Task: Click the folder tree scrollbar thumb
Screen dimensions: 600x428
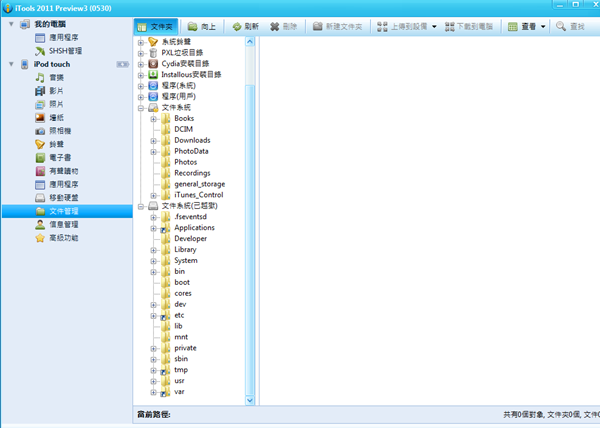Action: 250,239
